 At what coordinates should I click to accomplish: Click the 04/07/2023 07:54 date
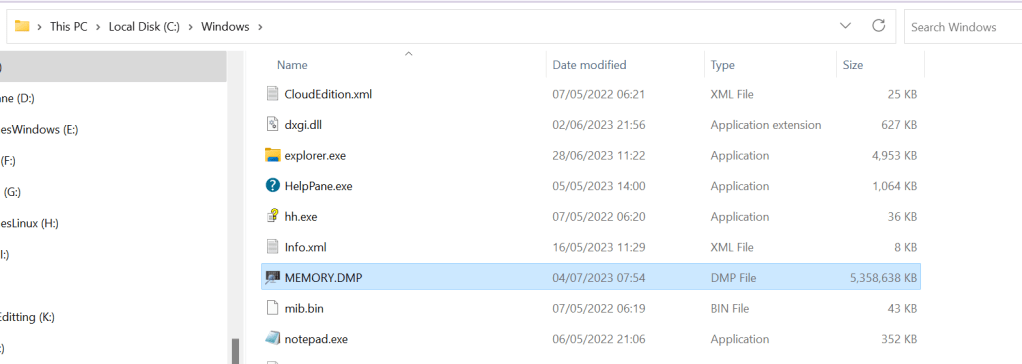click(x=598, y=278)
